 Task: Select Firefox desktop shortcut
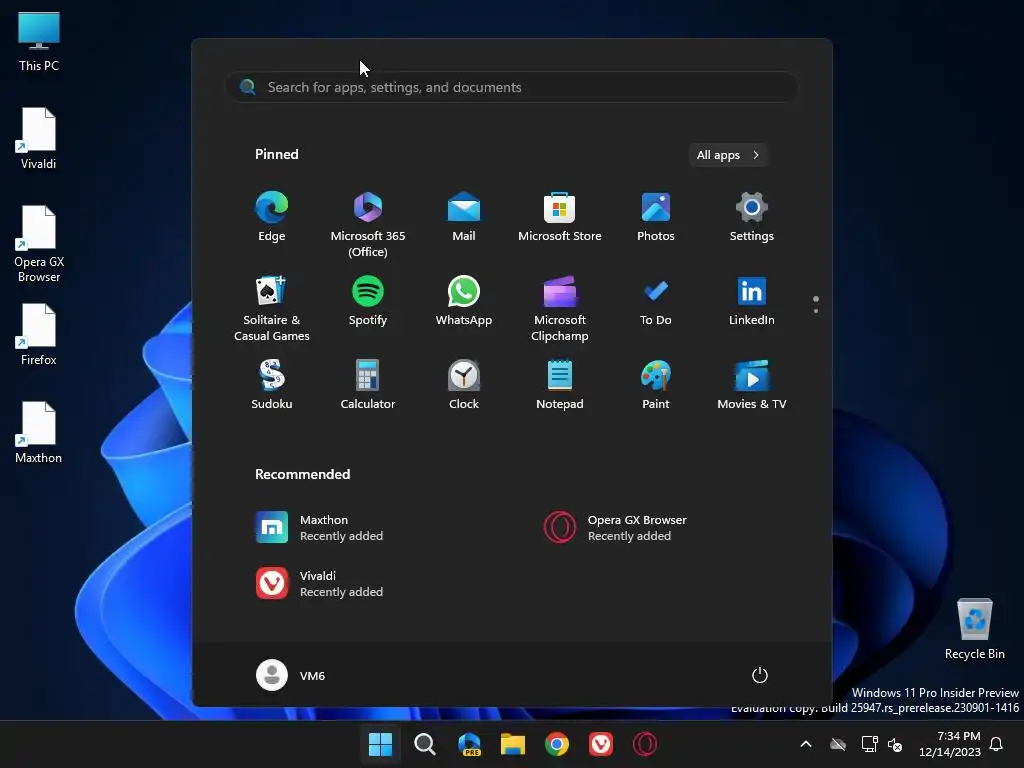point(39,334)
